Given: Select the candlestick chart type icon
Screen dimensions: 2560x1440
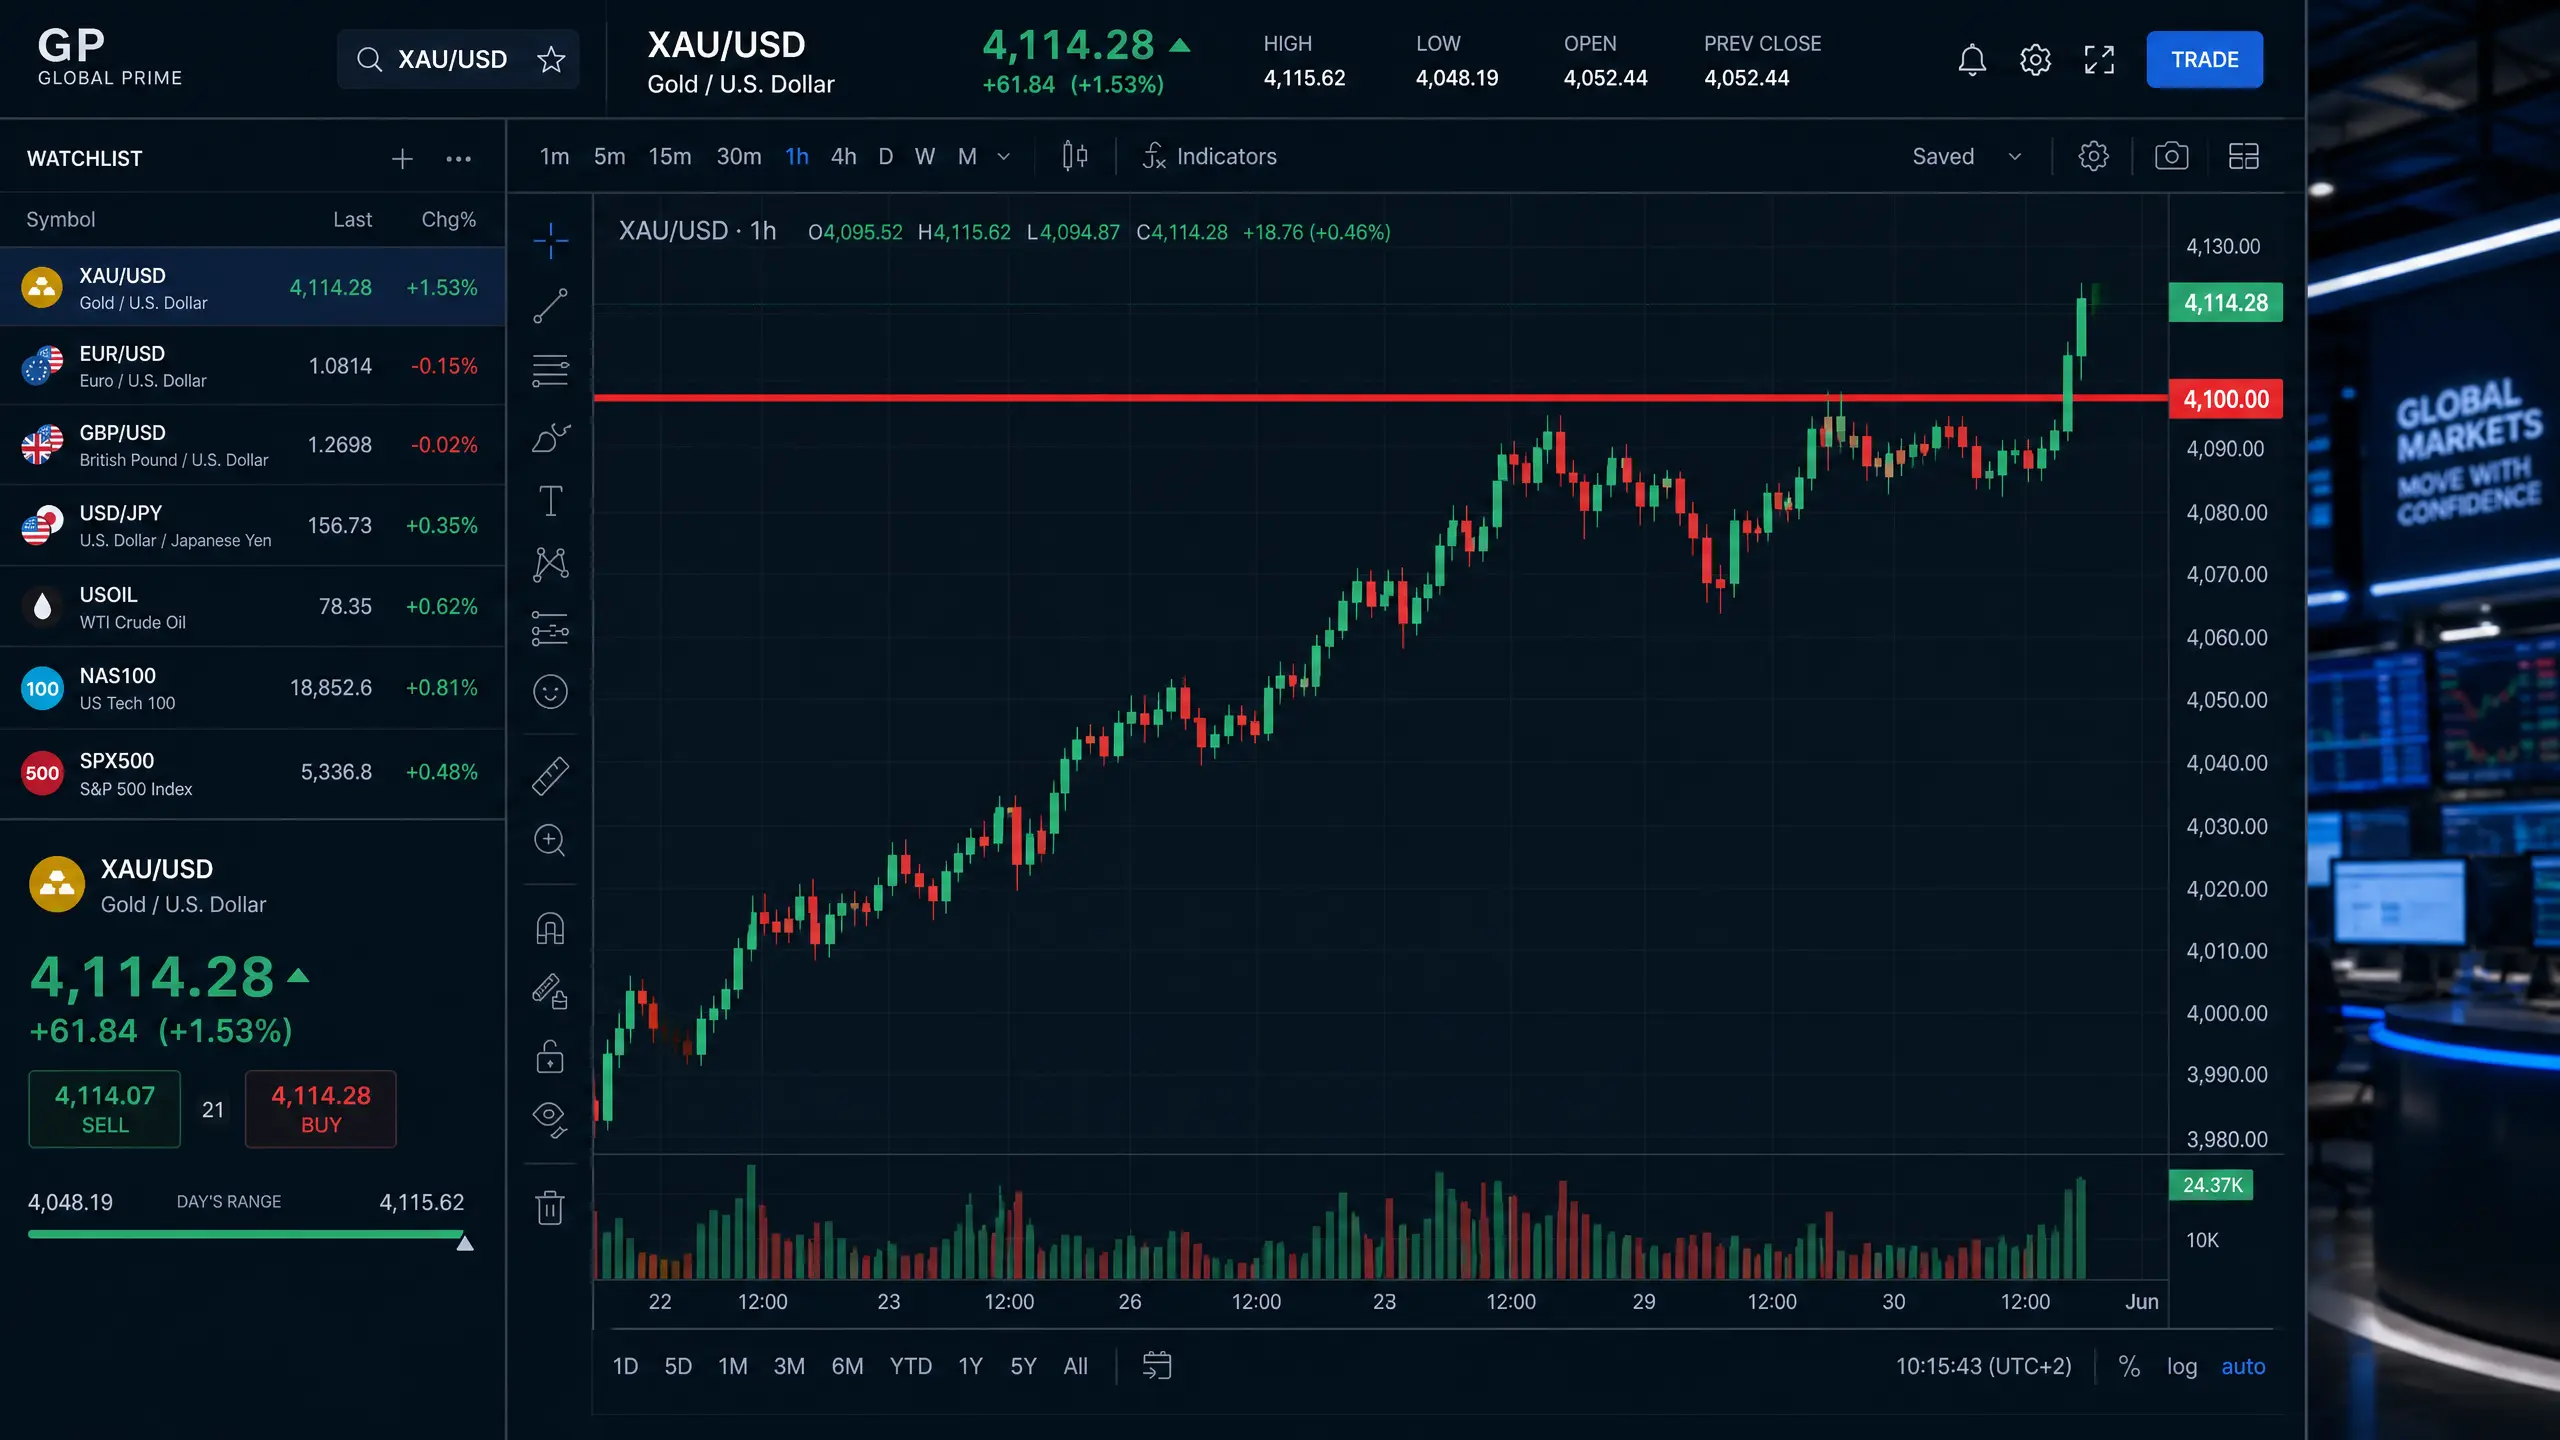Looking at the screenshot, I should [1075, 156].
